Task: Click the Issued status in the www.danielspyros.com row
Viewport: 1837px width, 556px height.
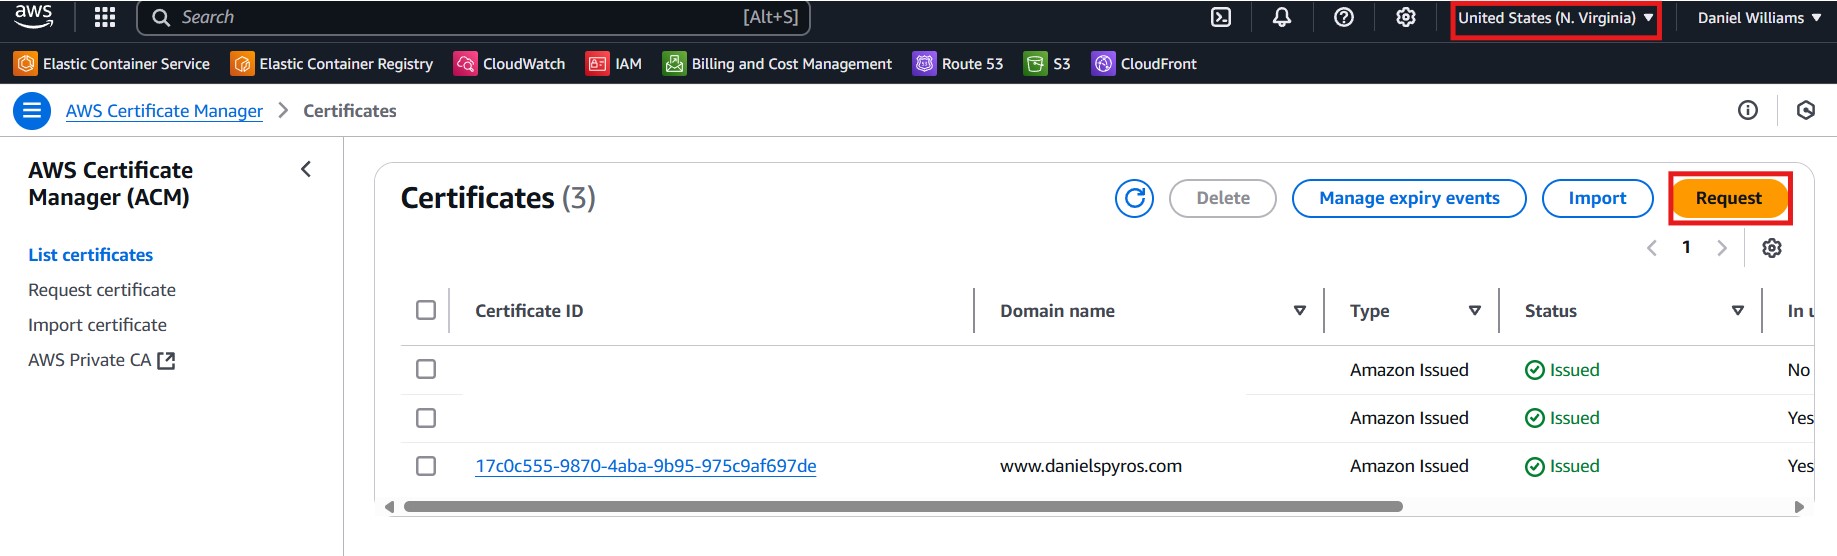Action: pyautogui.click(x=1562, y=466)
